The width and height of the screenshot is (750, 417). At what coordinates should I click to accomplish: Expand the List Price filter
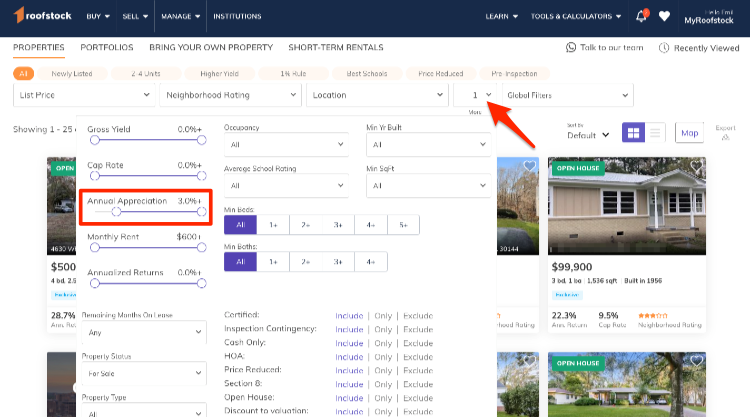click(x=84, y=95)
